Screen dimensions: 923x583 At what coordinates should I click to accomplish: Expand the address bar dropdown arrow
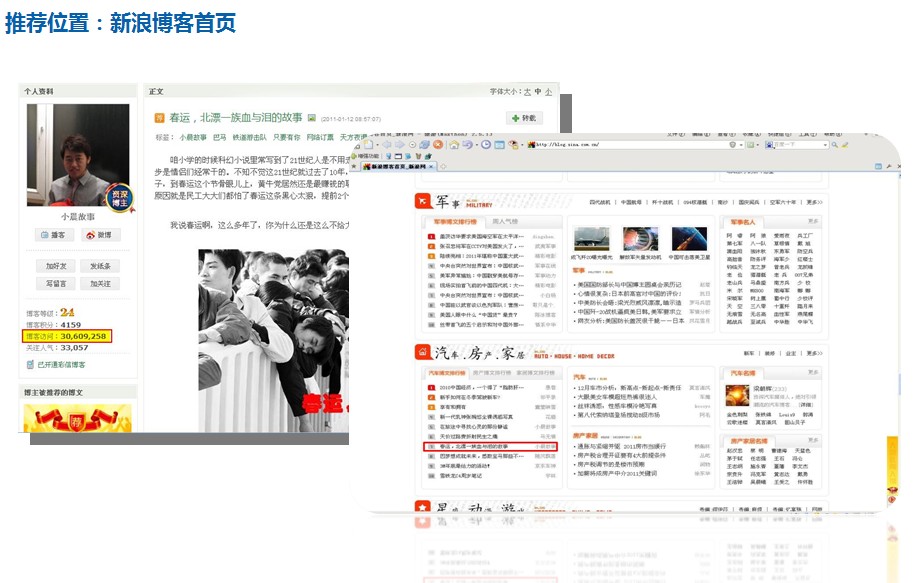point(741,144)
